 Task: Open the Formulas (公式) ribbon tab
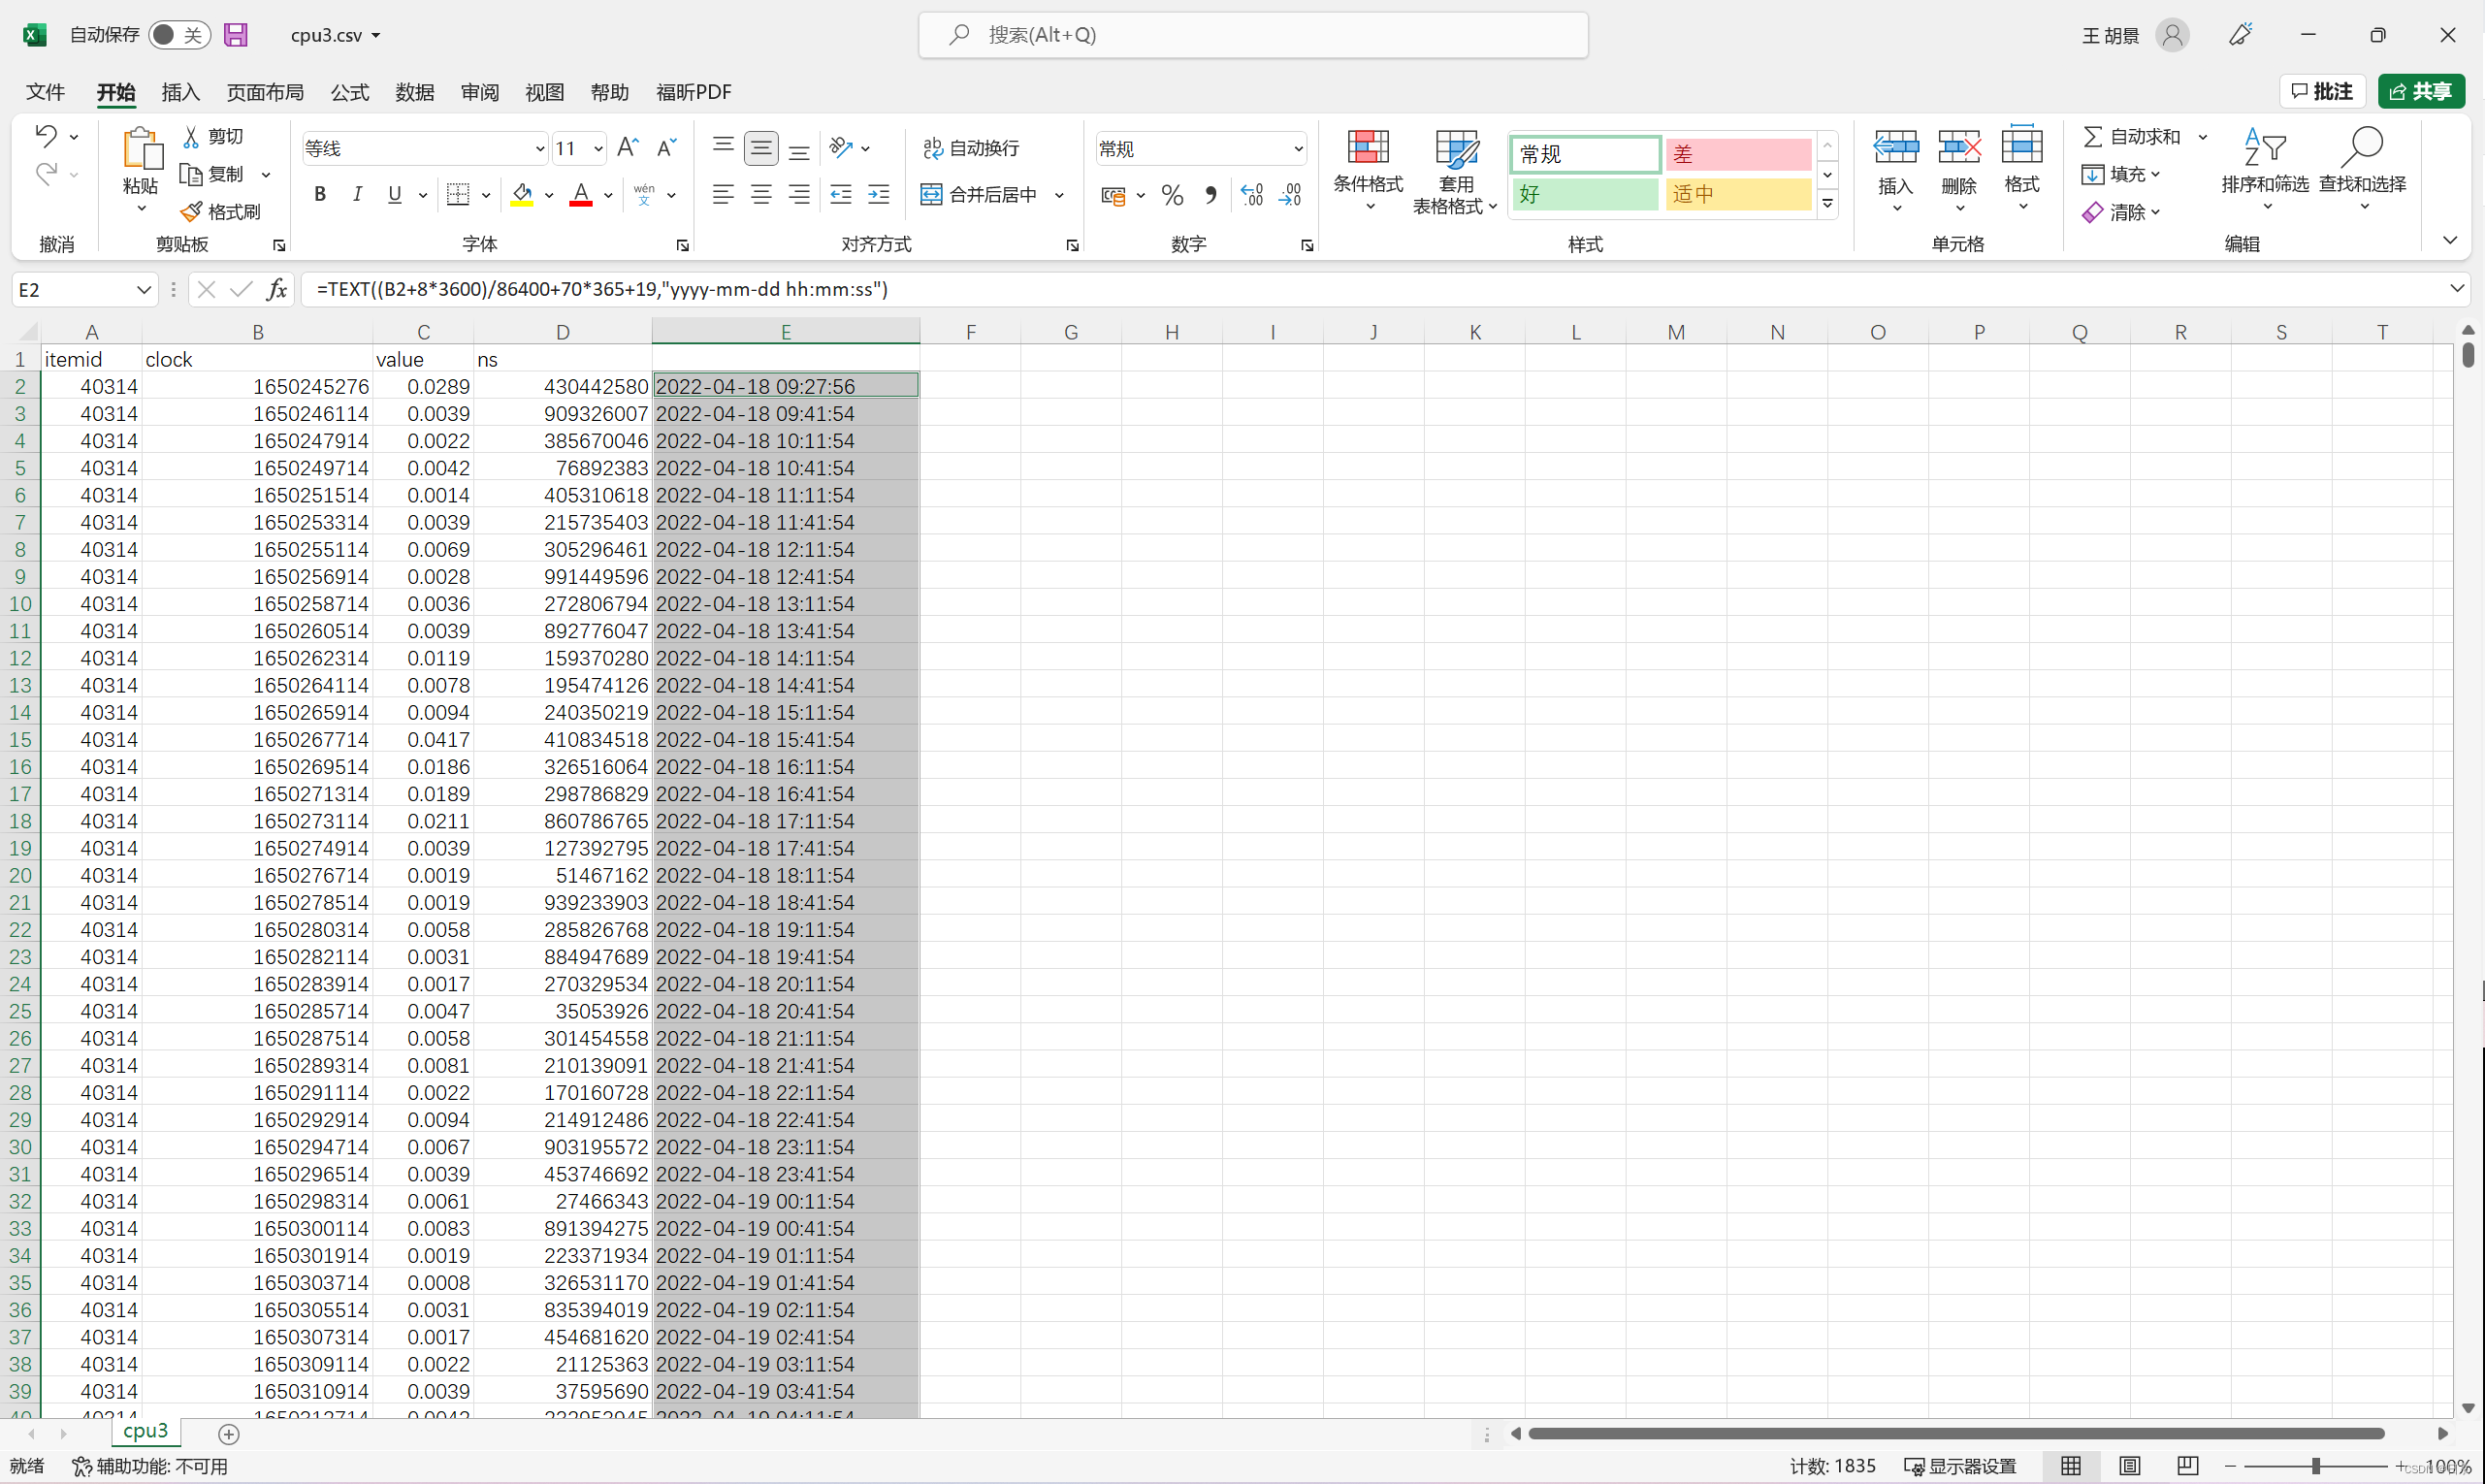pyautogui.click(x=349, y=92)
